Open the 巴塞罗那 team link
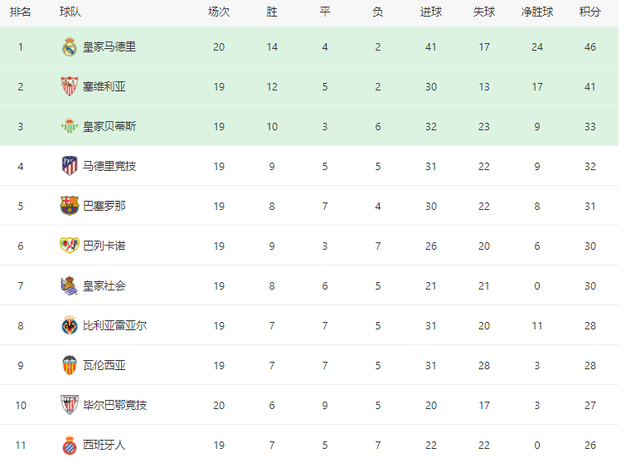The image size is (640, 463). [x=104, y=206]
